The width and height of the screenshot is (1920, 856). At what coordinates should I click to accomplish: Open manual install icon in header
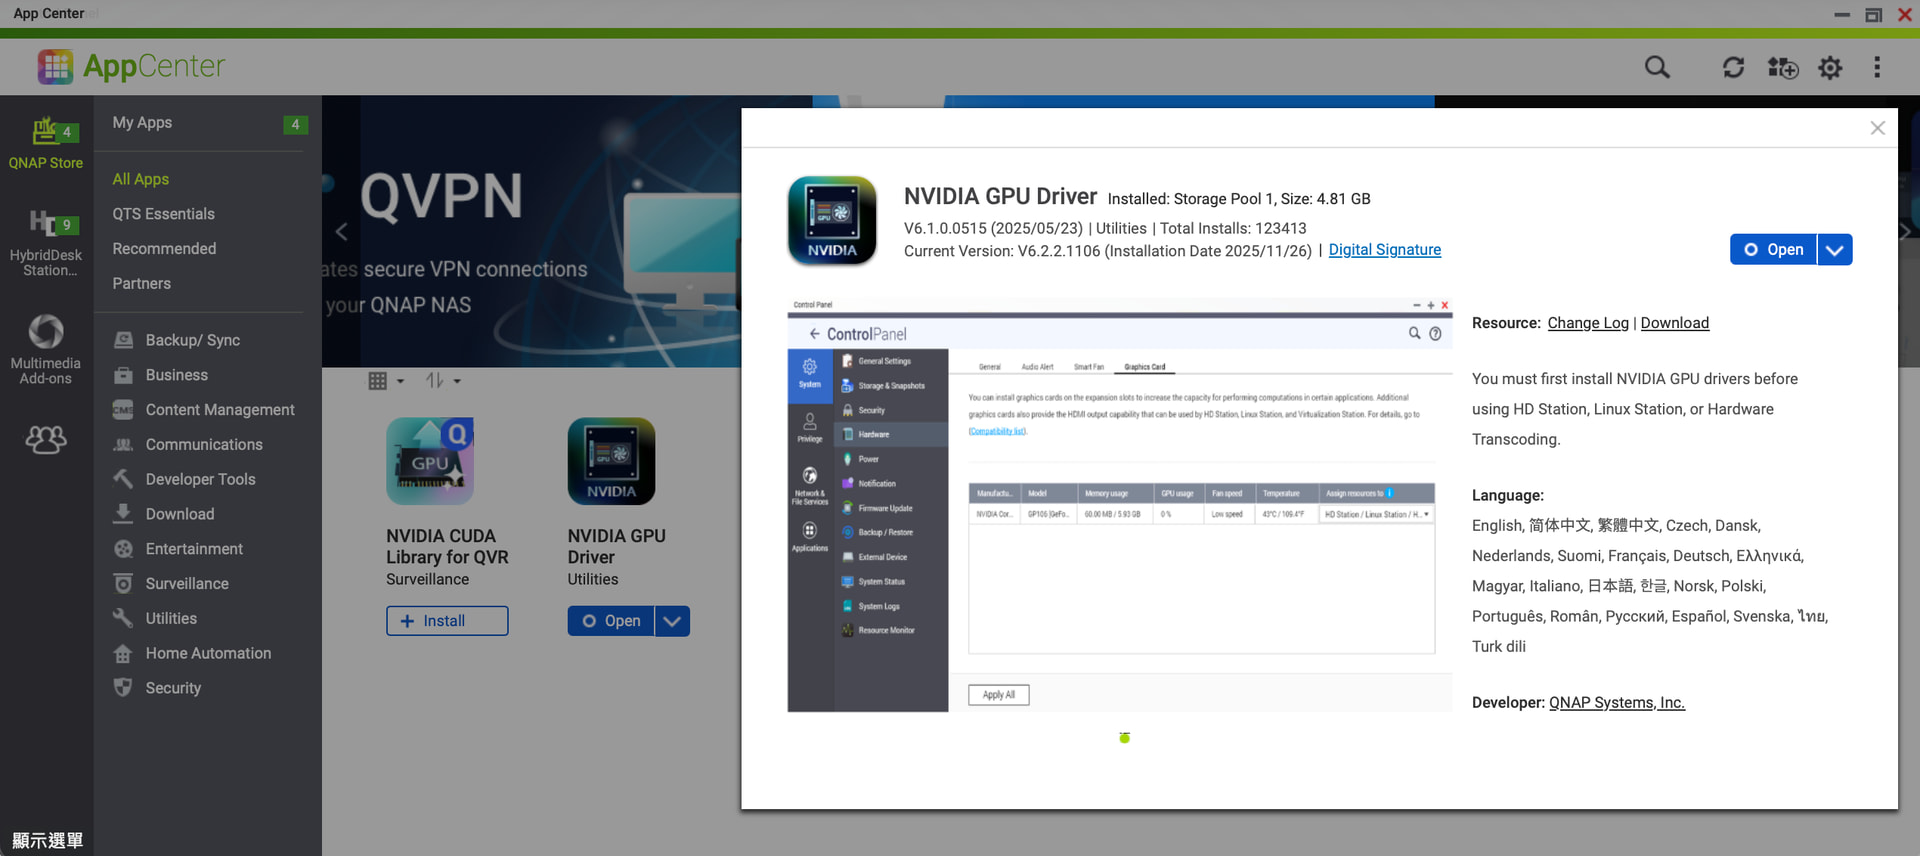click(x=1782, y=67)
